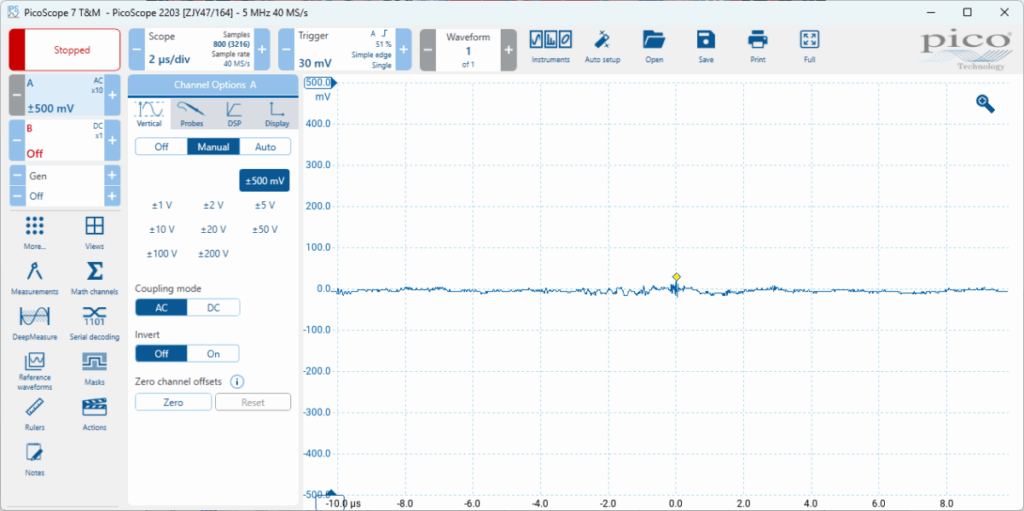Save the waveform with Save icon
The height and width of the screenshot is (511, 1024).
[705, 46]
